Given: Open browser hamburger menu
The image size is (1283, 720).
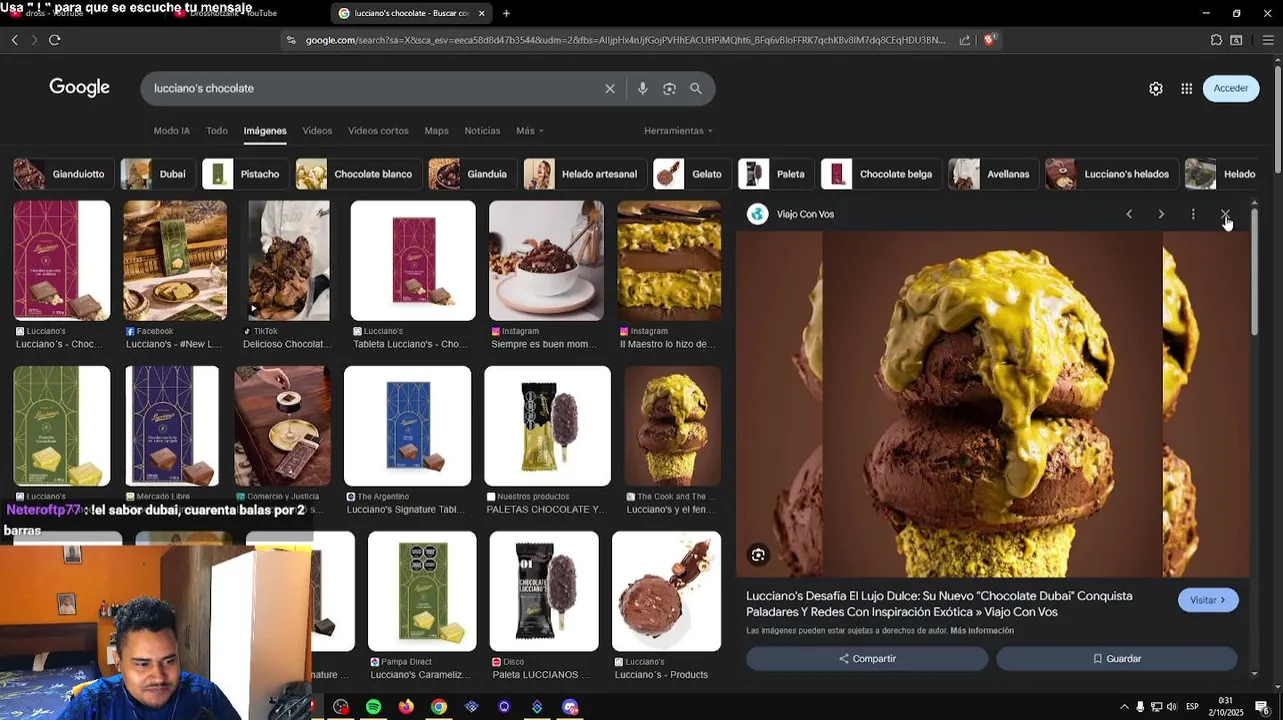Looking at the screenshot, I should pyautogui.click(x=1268, y=40).
